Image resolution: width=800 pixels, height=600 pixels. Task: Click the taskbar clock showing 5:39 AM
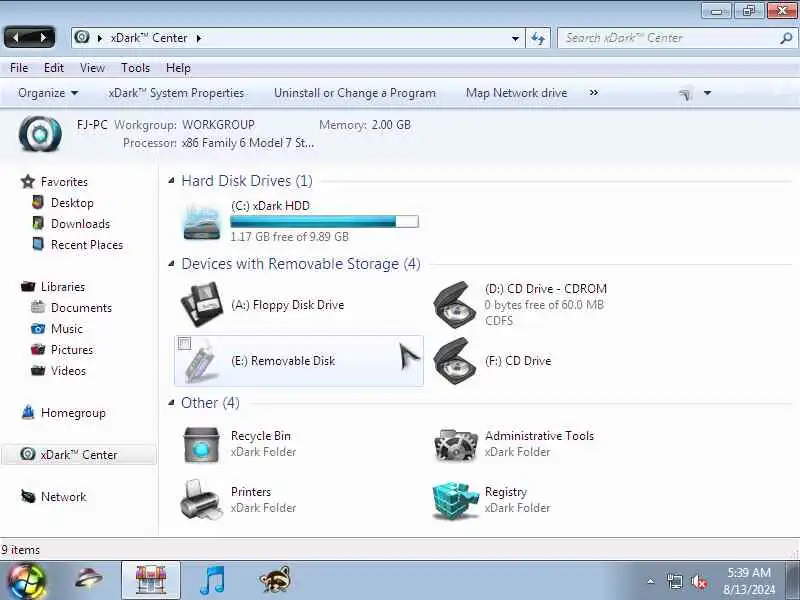click(748, 581)
